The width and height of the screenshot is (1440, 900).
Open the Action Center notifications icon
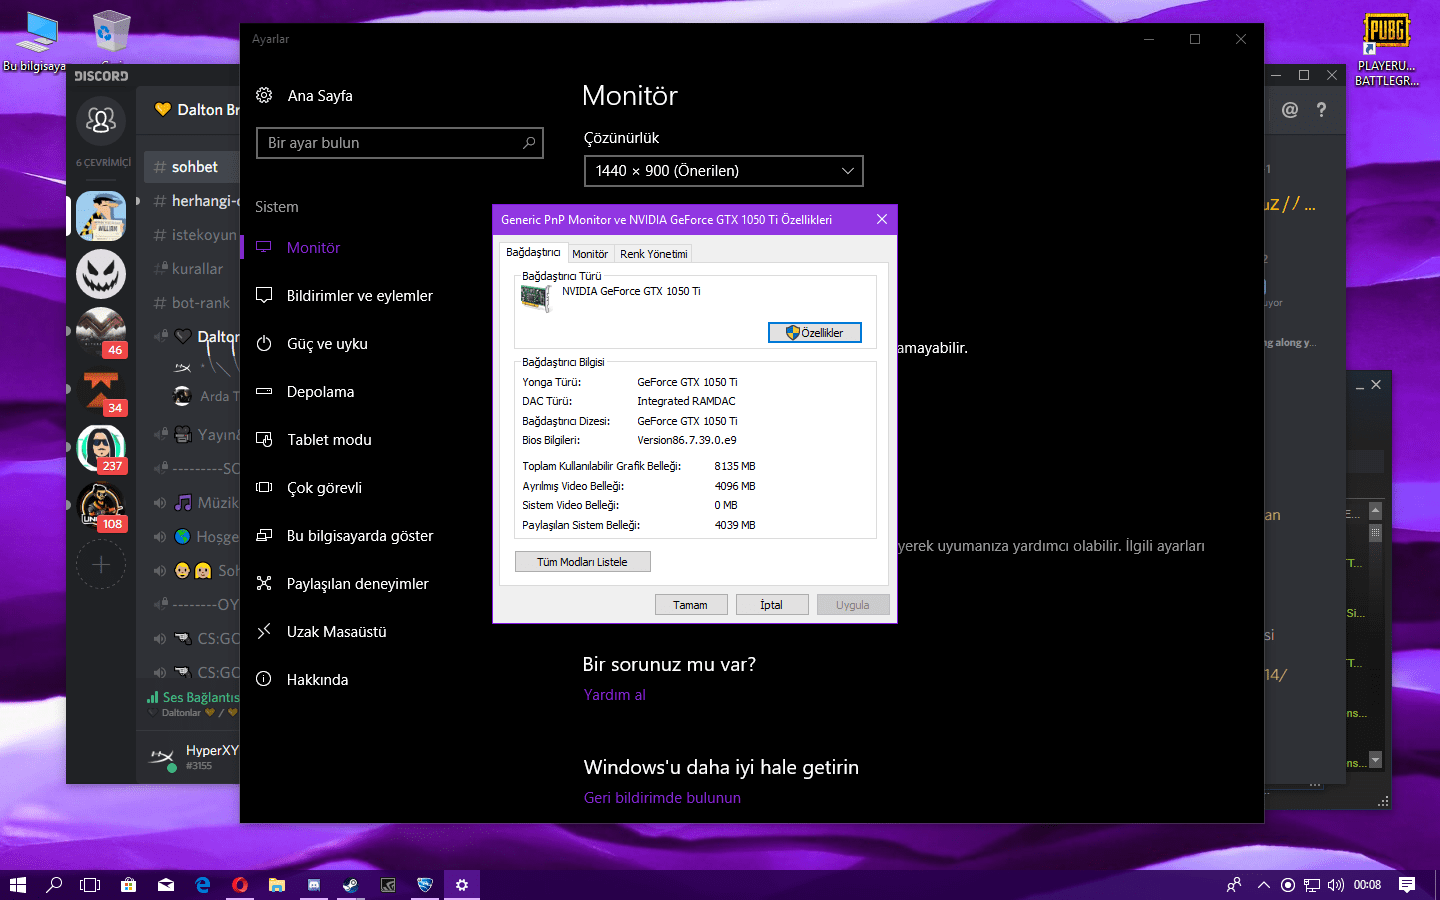(x=1407, y=885)
